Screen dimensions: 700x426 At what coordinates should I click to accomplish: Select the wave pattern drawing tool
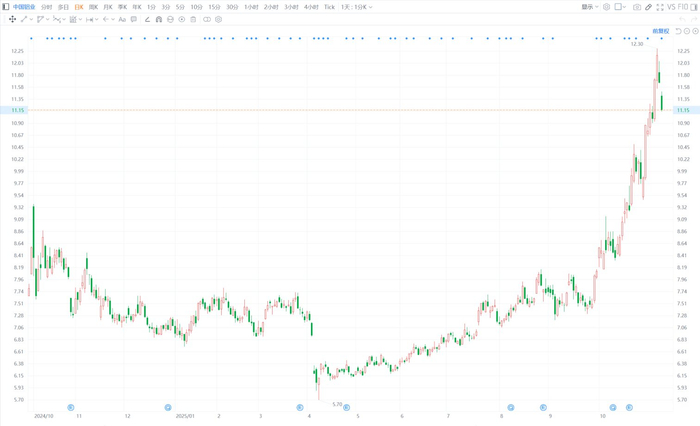click(57, 19)
